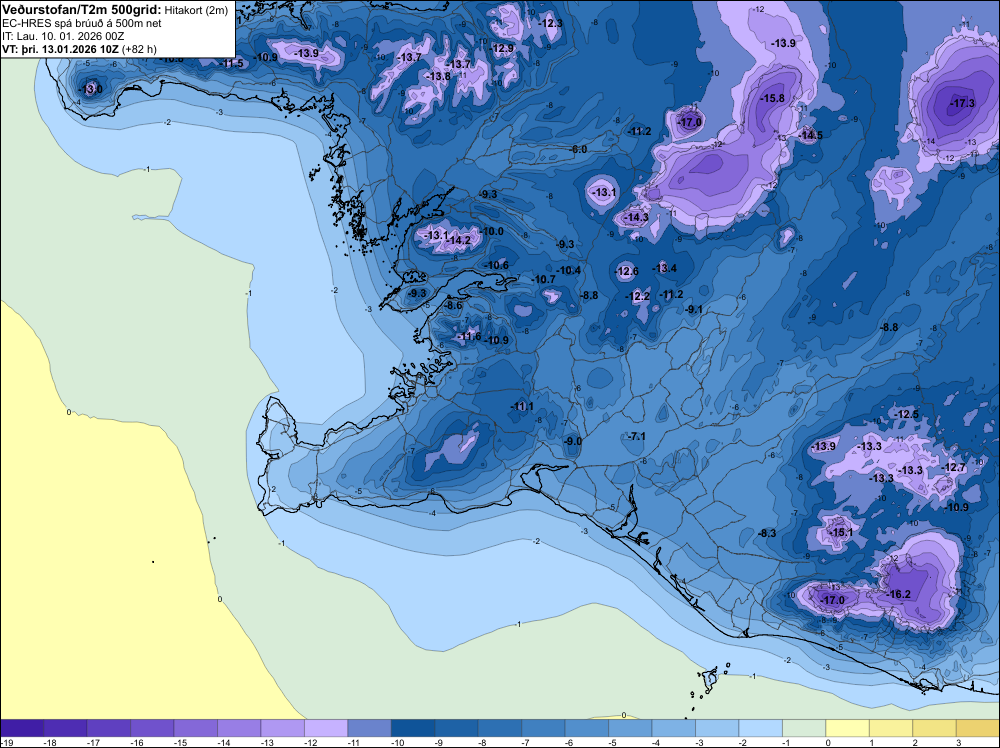Click the -11.5 temperature label
1000x748 pixels.
[x=232, y=63]
